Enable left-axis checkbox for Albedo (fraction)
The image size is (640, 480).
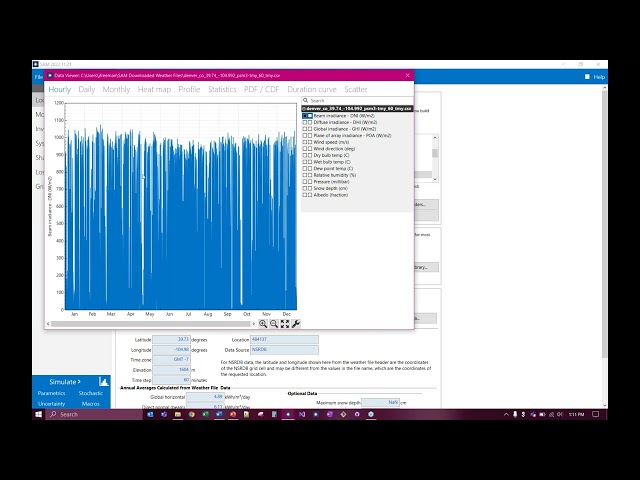(x=304, y=195)
